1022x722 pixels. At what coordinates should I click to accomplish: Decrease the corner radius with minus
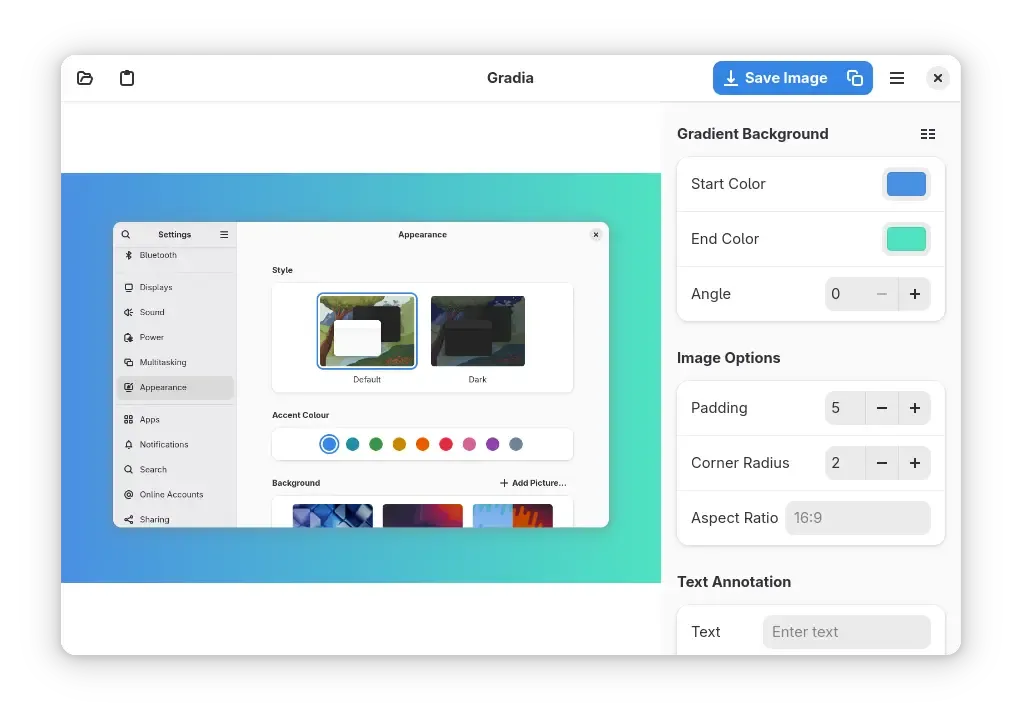(x=882, y=463)
